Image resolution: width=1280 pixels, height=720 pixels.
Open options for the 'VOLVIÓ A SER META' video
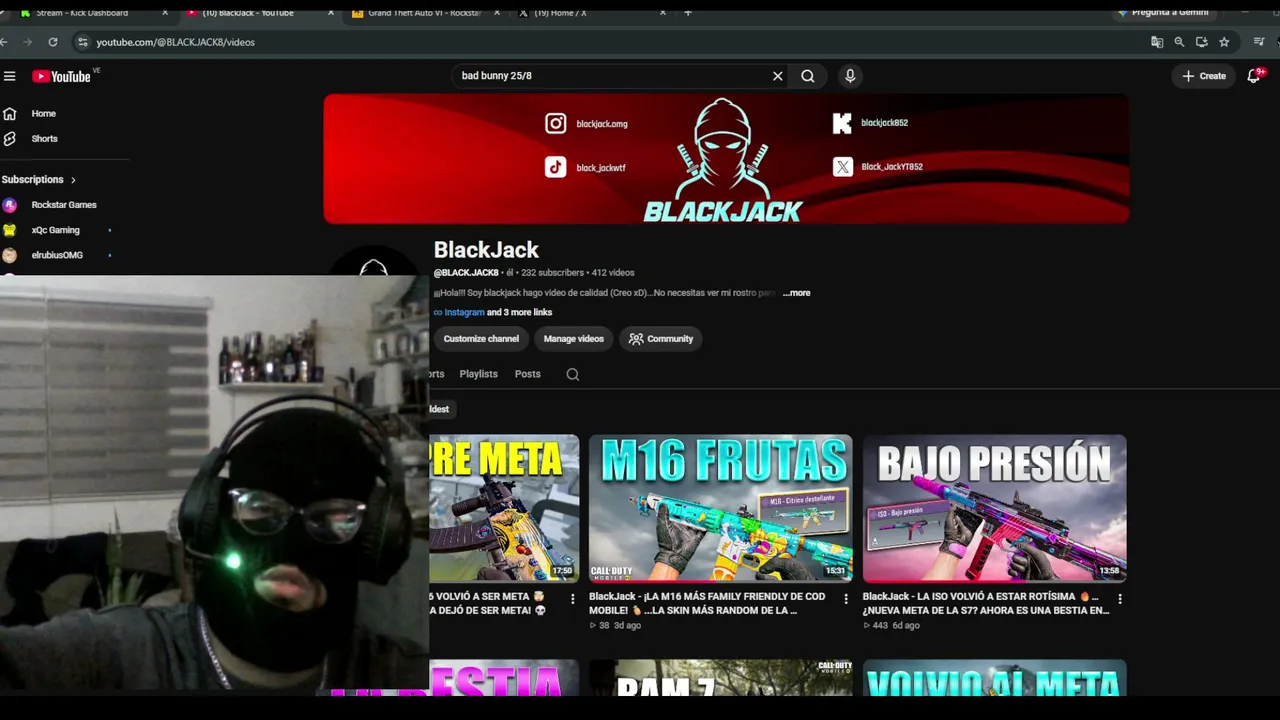click(573, 599)
